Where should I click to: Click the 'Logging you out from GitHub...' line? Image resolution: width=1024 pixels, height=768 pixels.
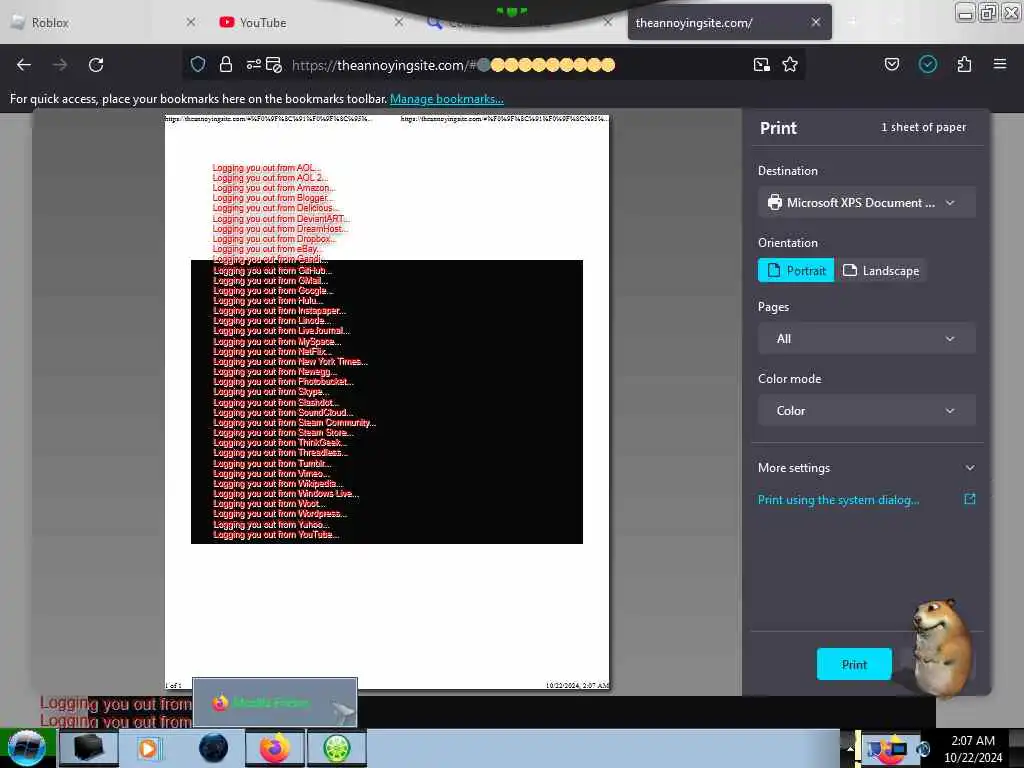(272, 270)
